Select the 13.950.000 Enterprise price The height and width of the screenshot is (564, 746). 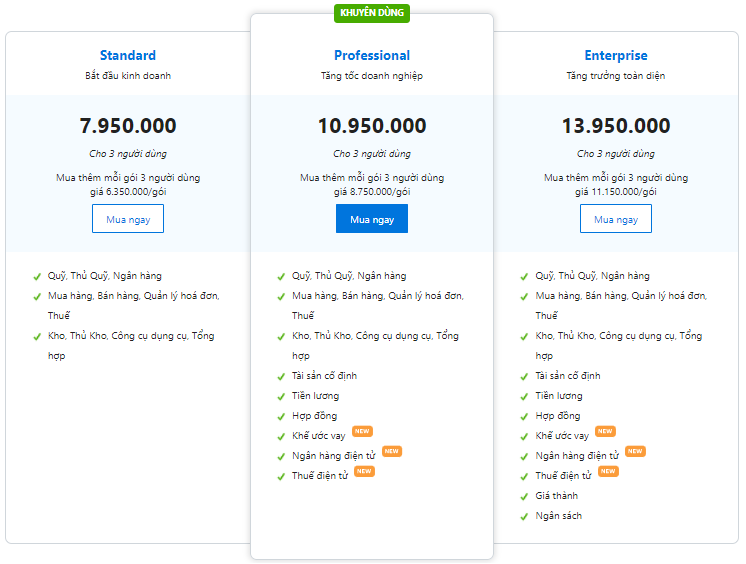616,126
